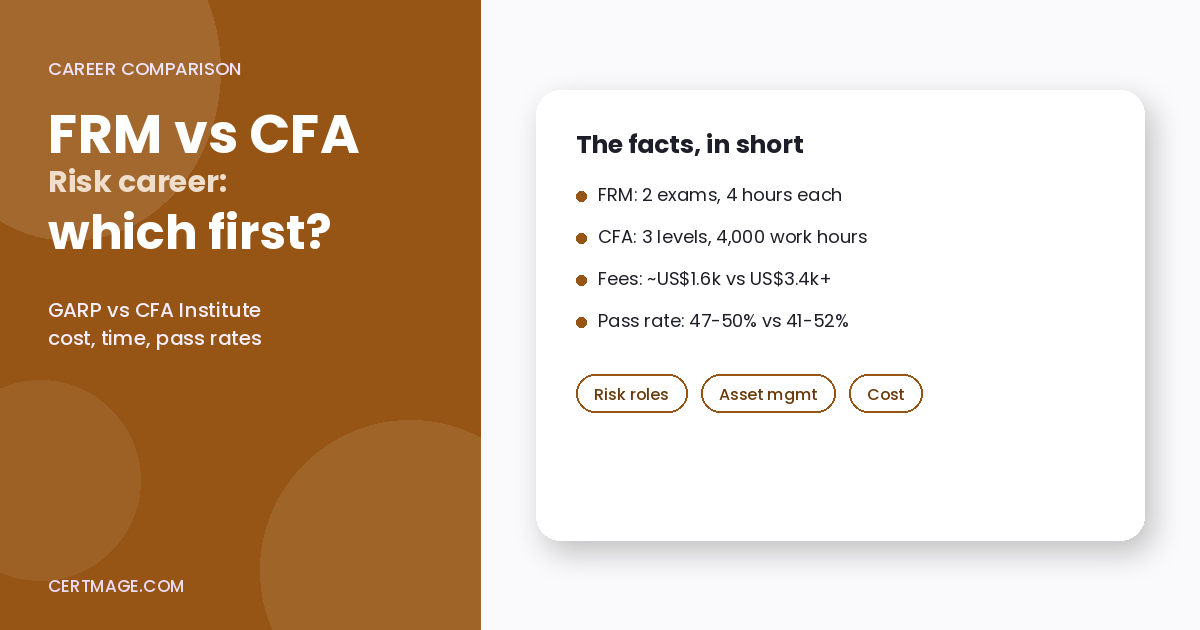Select the 'Fees: ~US$1.6k vs US$3.4k+' line
Image resolution: width=1200 pixels, height=630 pixels.
pyautogui.click(x=714, y=279)
